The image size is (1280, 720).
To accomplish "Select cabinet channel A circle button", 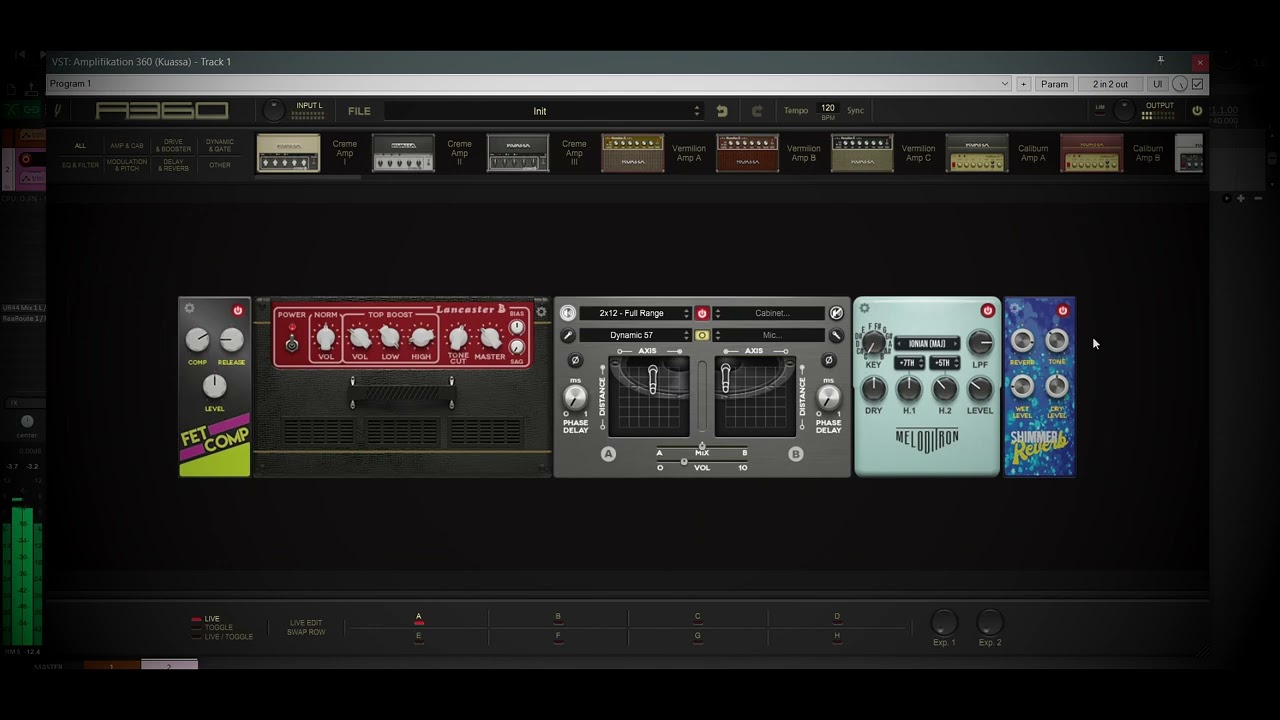I will (608, 454).
